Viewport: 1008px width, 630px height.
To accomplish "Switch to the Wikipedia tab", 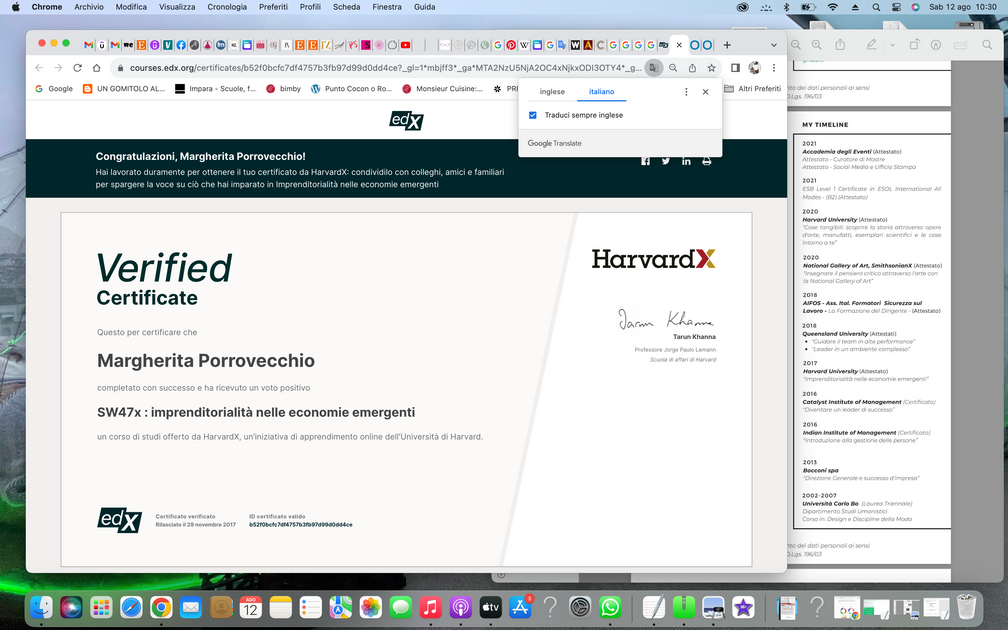I will tap(524, 45).
